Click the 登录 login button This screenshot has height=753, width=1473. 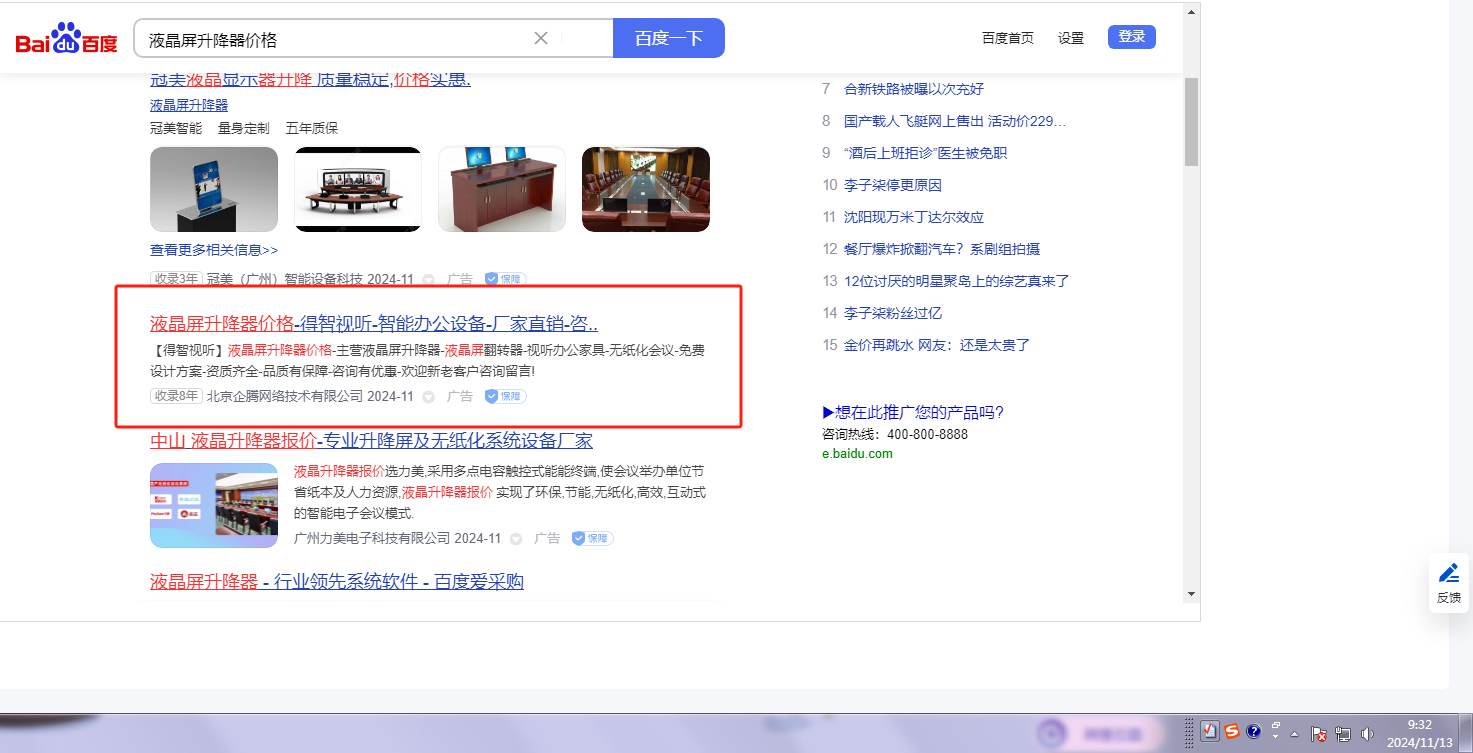pyautogui.click(x=1131, y=37)
